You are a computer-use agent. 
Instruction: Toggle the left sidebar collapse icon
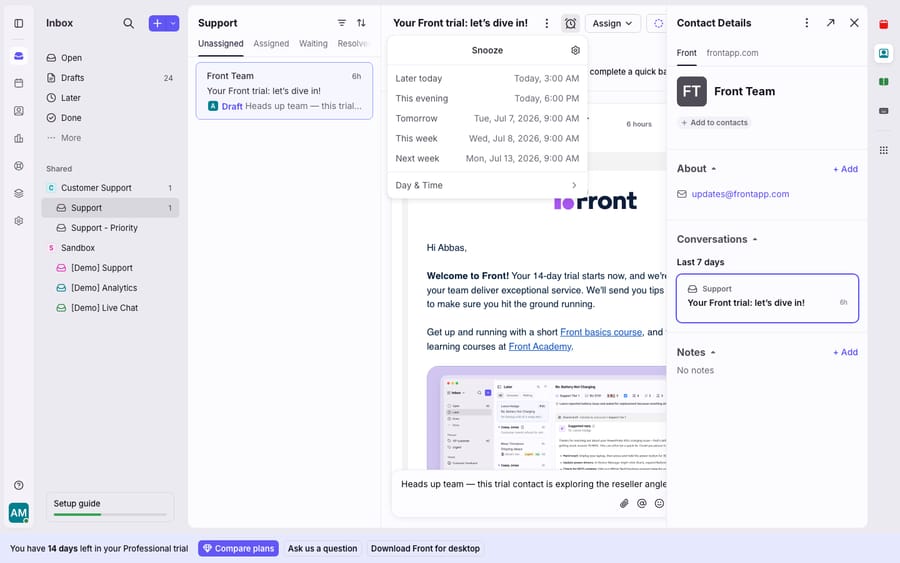pos(18,23)
